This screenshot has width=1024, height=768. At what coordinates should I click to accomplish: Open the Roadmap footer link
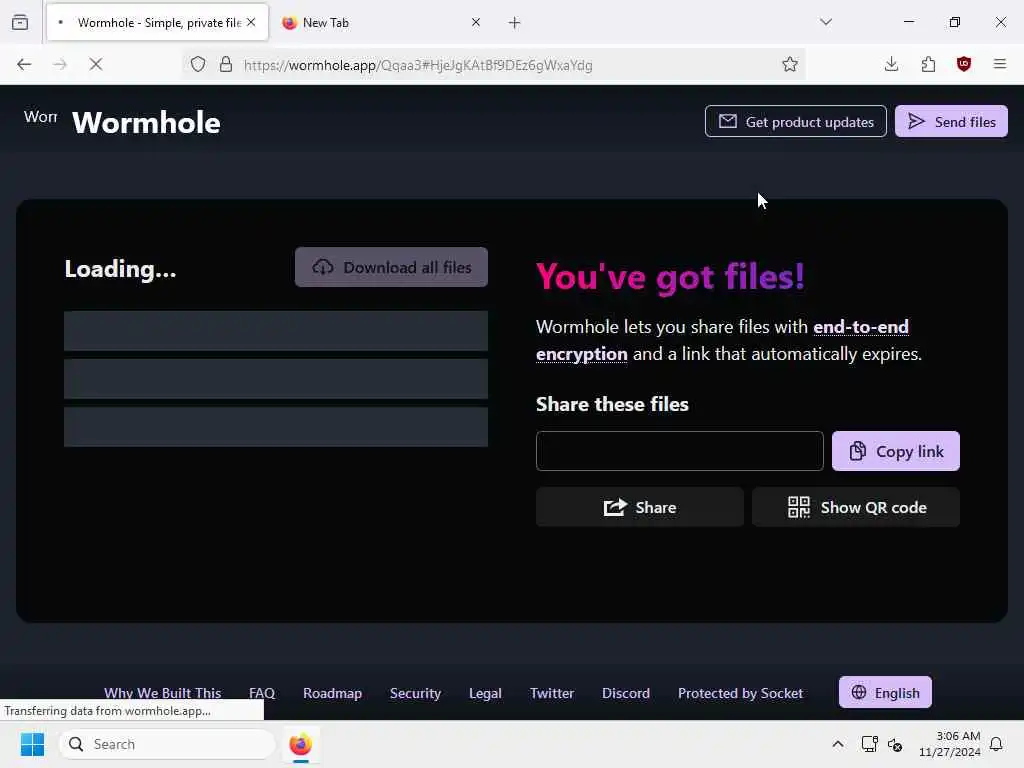pos(332,693)
